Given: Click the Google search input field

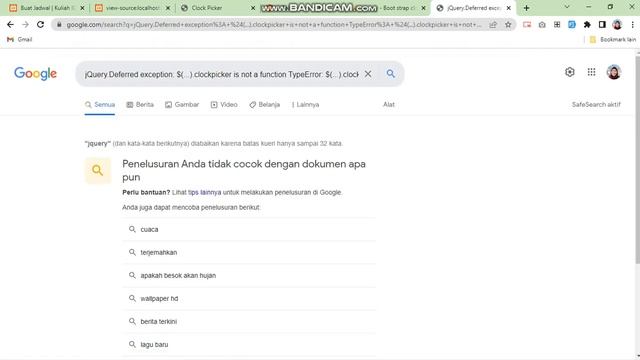Looking at the screenshot, I should coord(221,74).
